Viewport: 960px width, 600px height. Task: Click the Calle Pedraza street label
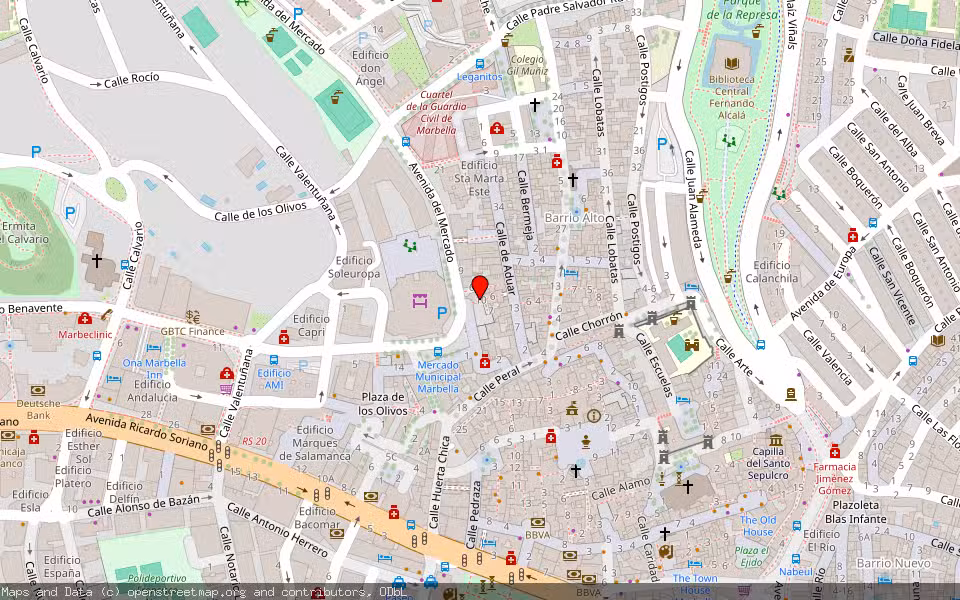pyautogui.click(x=474, y=514)
